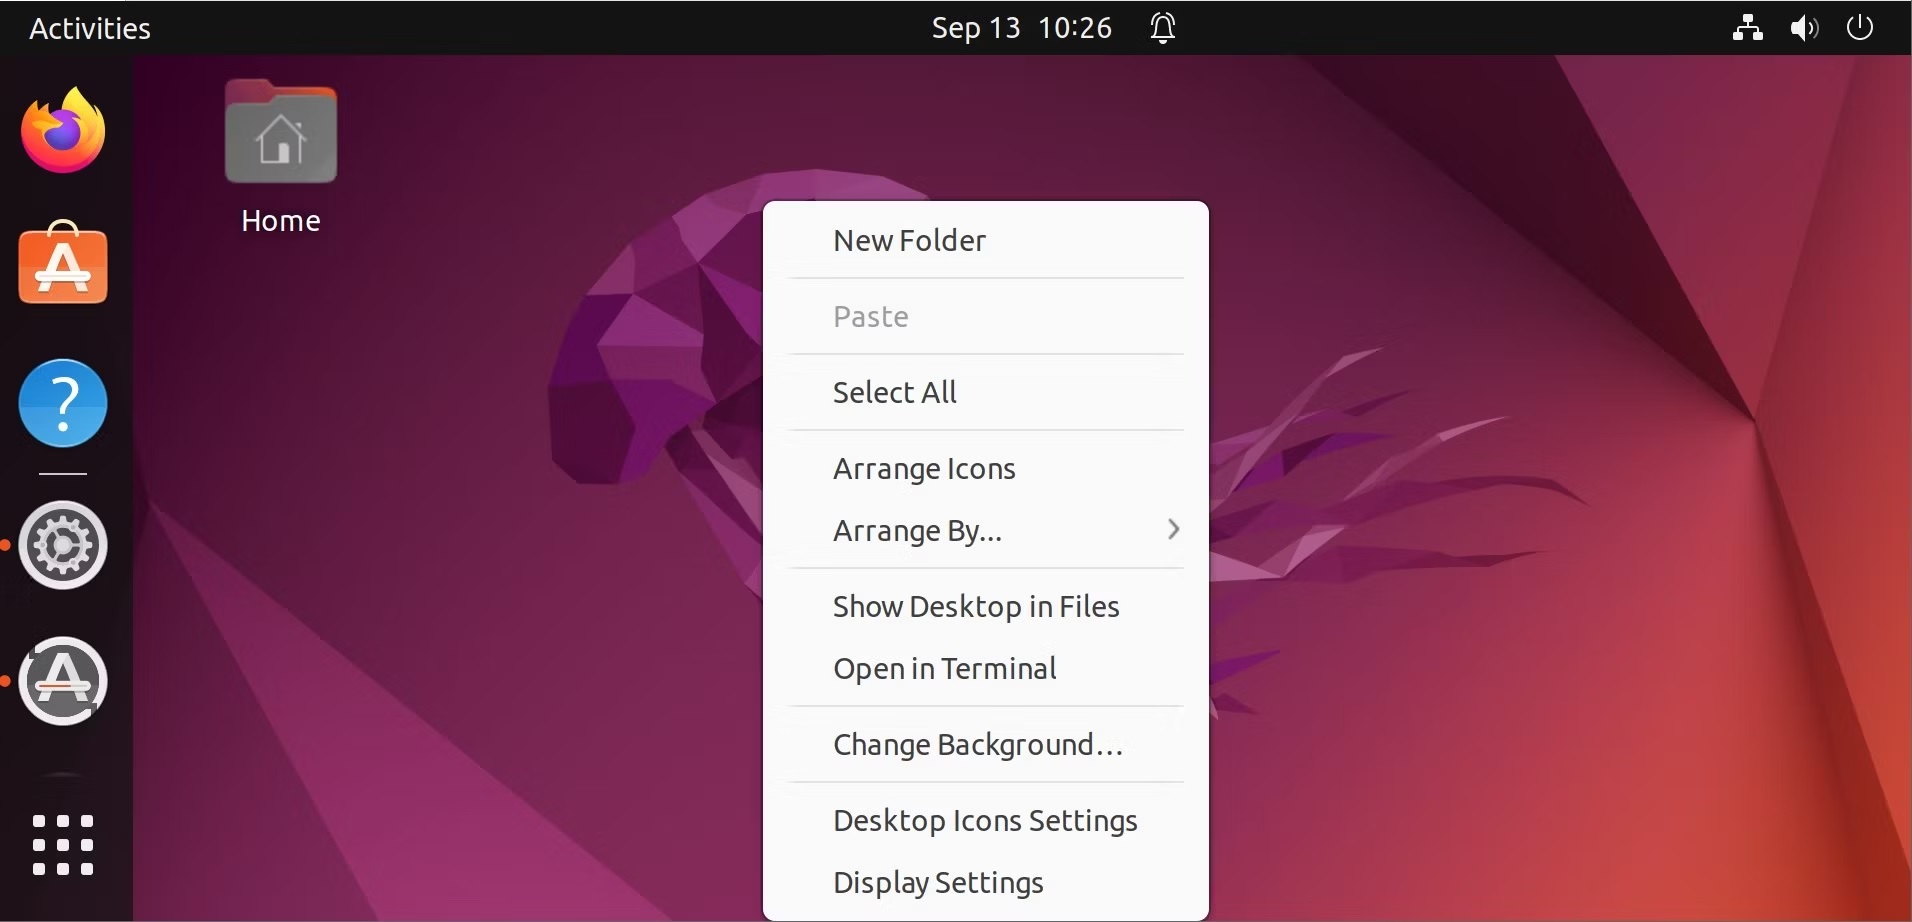Launch Firefox from the dock
Image resolution: width=1912 pixels, height=922 pixels.
pyautogui.click(x=63, y=131)
